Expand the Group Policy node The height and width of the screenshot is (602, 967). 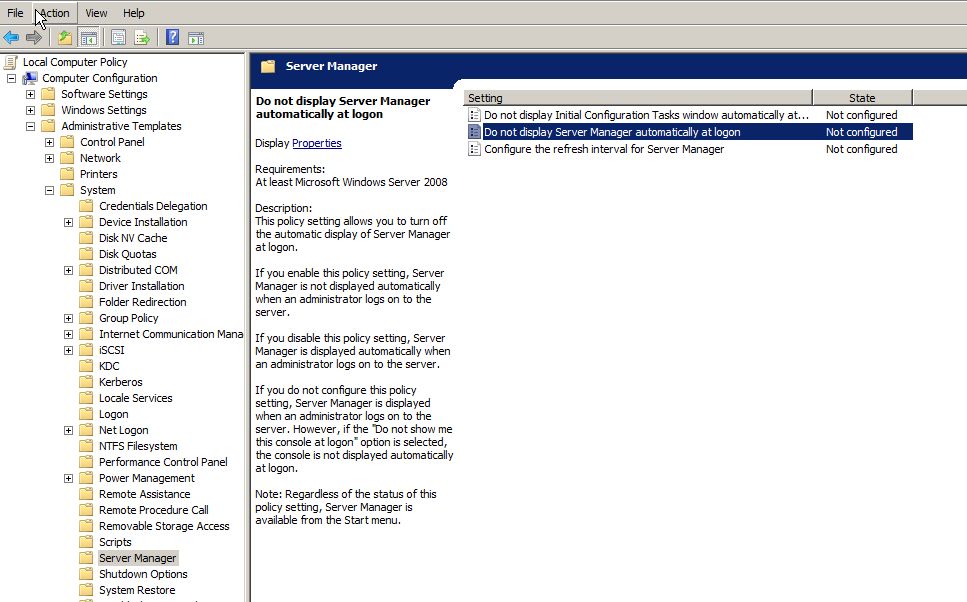coord(68,319)
